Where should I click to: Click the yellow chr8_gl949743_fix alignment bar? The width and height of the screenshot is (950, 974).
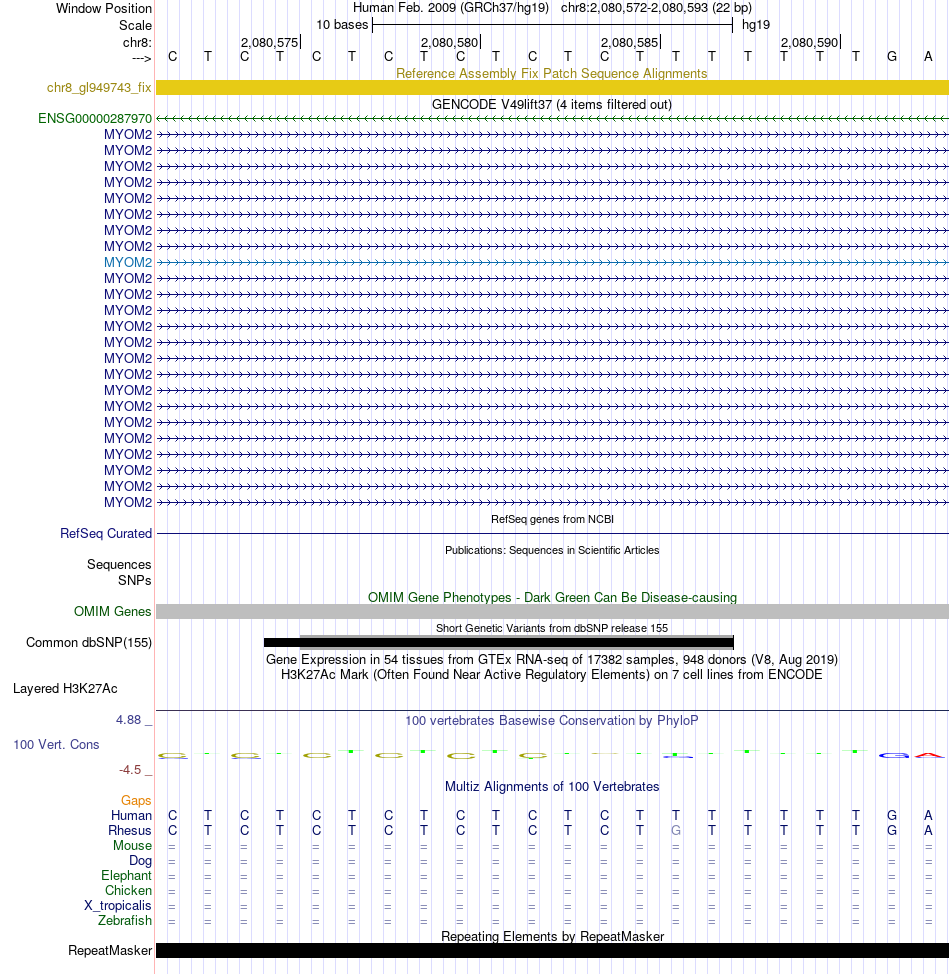coord(552,88)
